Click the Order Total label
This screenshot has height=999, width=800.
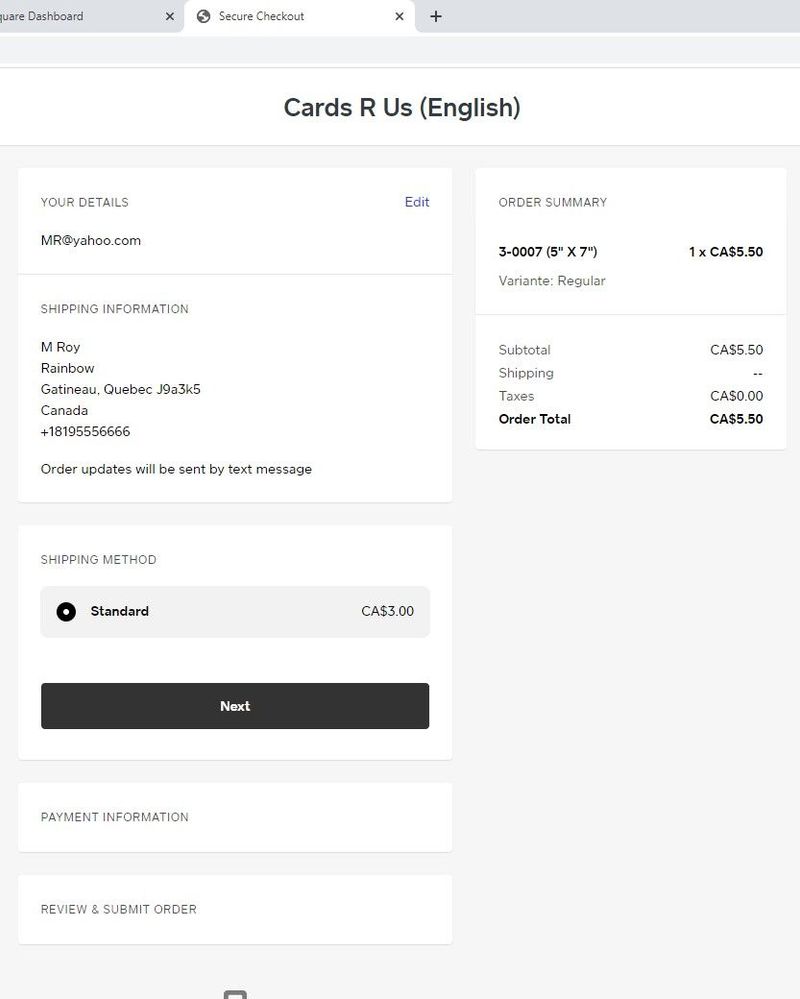(x=535, y=419)
